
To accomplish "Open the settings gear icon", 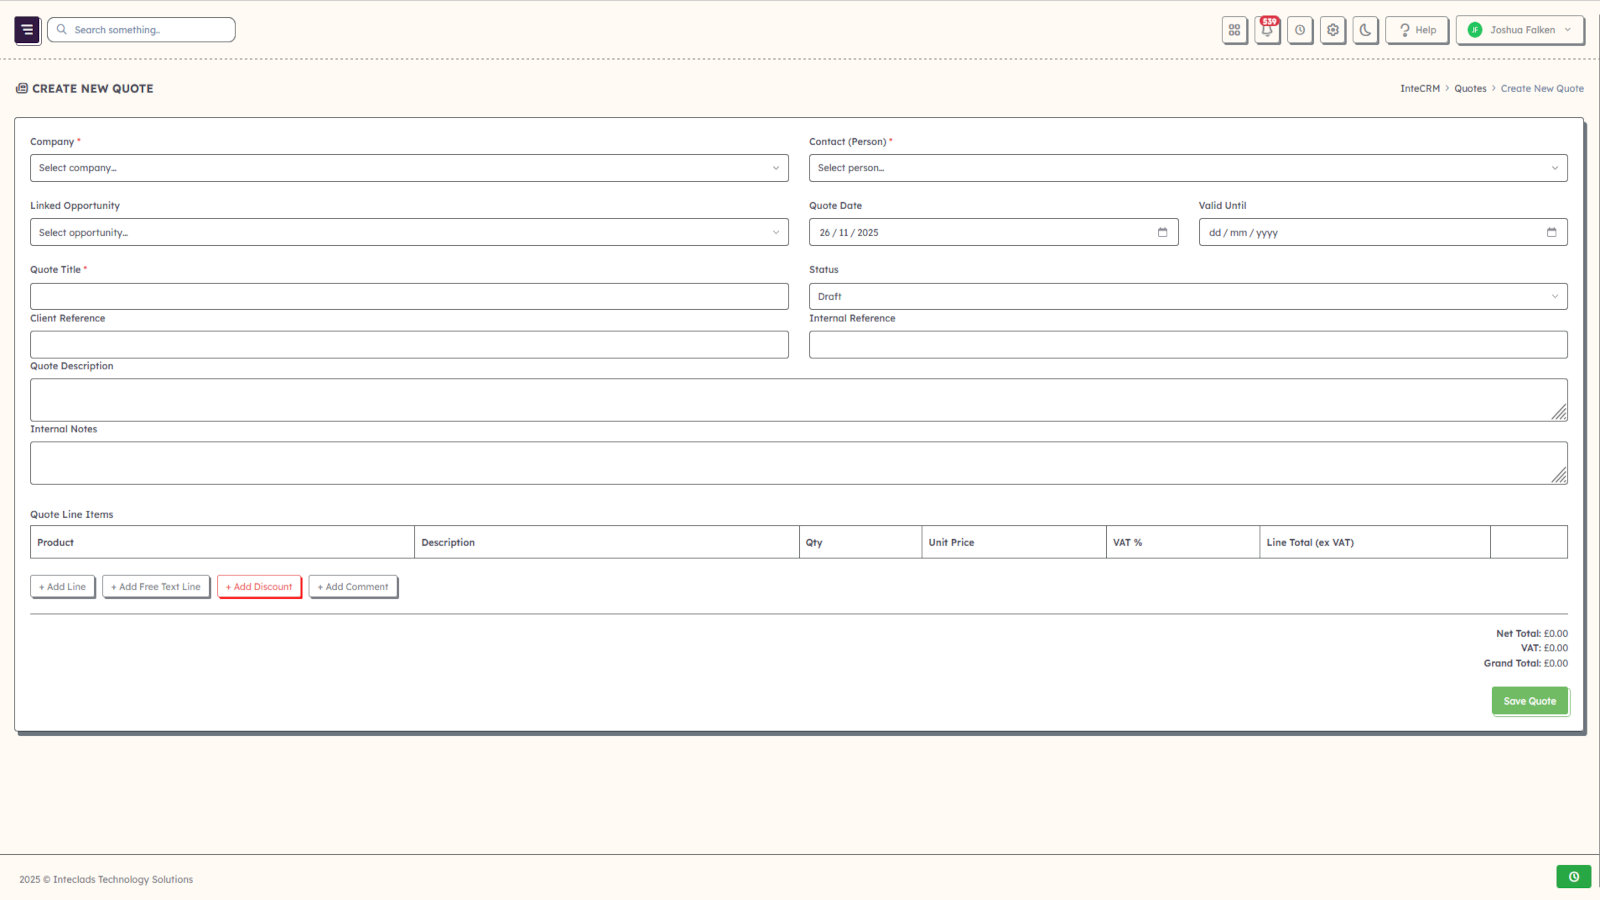I will (x=1333, y=30).
